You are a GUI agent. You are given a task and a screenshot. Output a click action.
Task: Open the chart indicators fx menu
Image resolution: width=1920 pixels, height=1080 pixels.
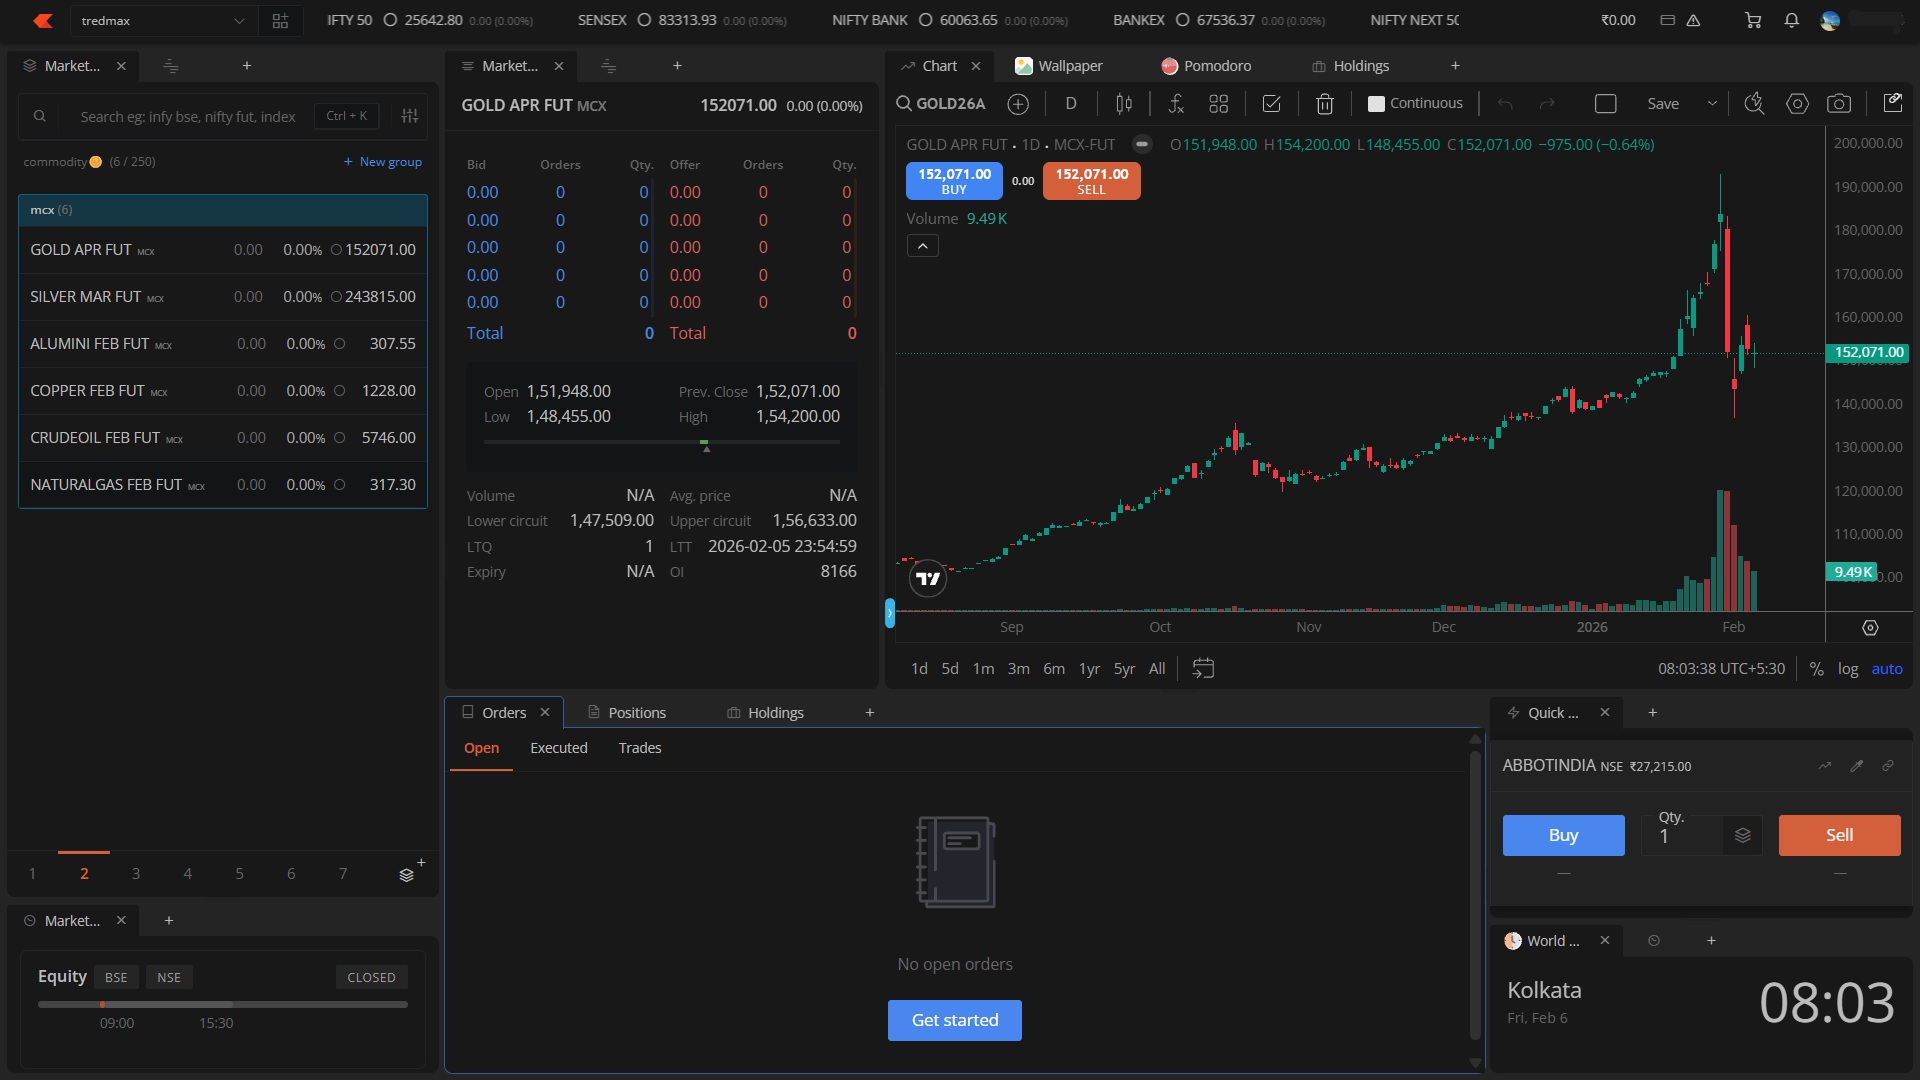tap(1176, 104)
